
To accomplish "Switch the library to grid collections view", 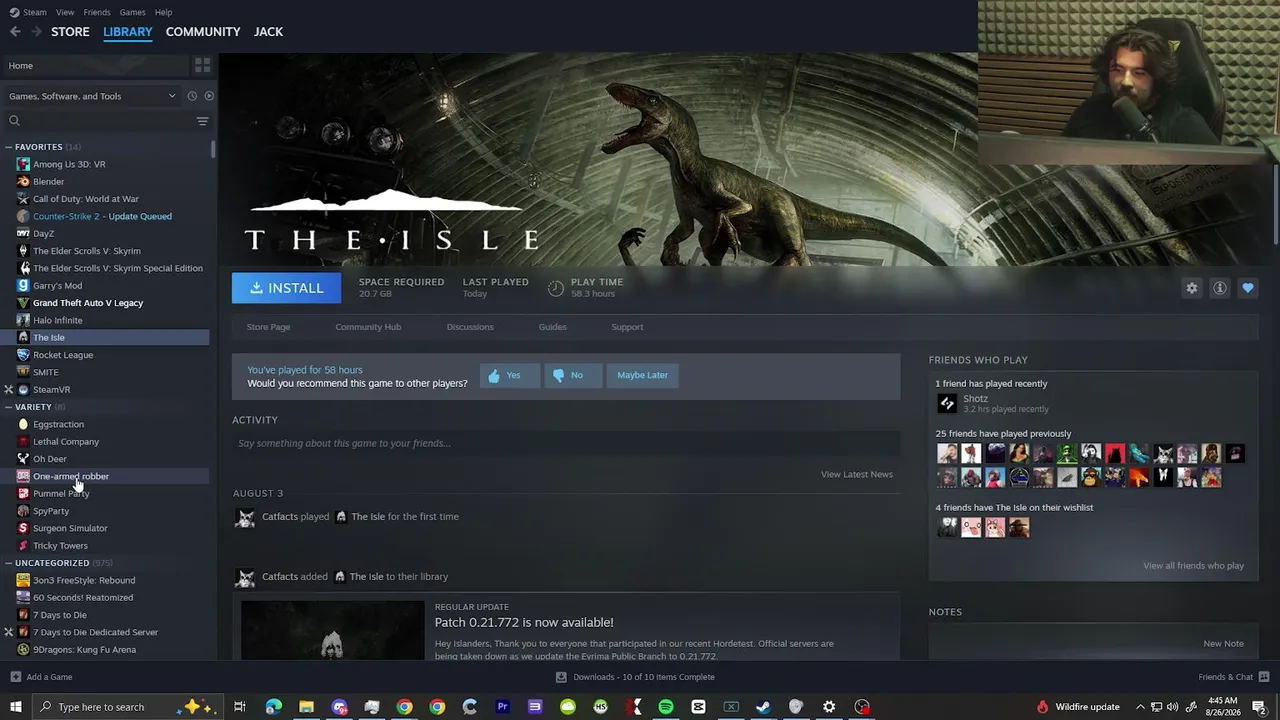I will (x=202, y=65).
